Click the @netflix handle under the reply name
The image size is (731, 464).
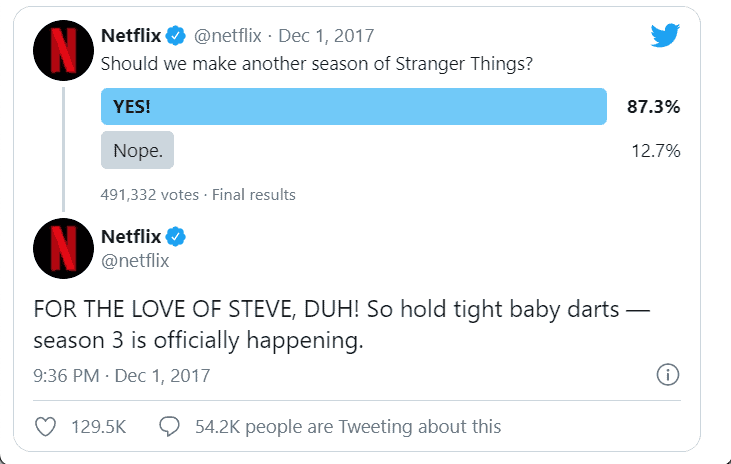(135, 261)
